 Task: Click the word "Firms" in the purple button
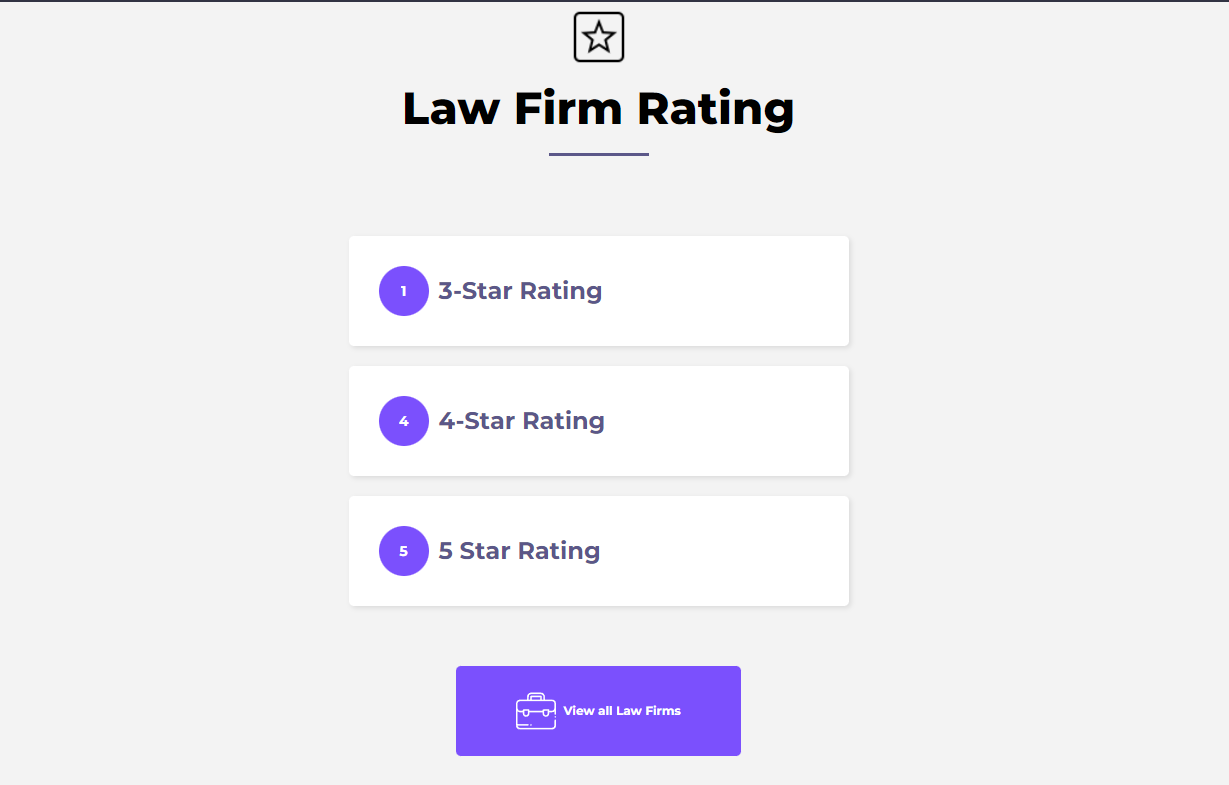663,711
